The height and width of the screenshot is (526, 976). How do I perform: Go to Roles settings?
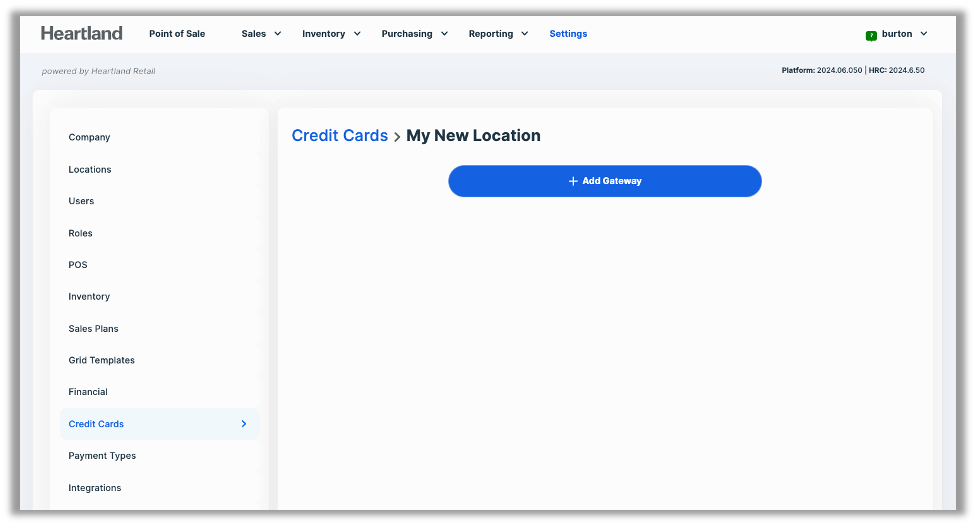[x=80, y=233]
